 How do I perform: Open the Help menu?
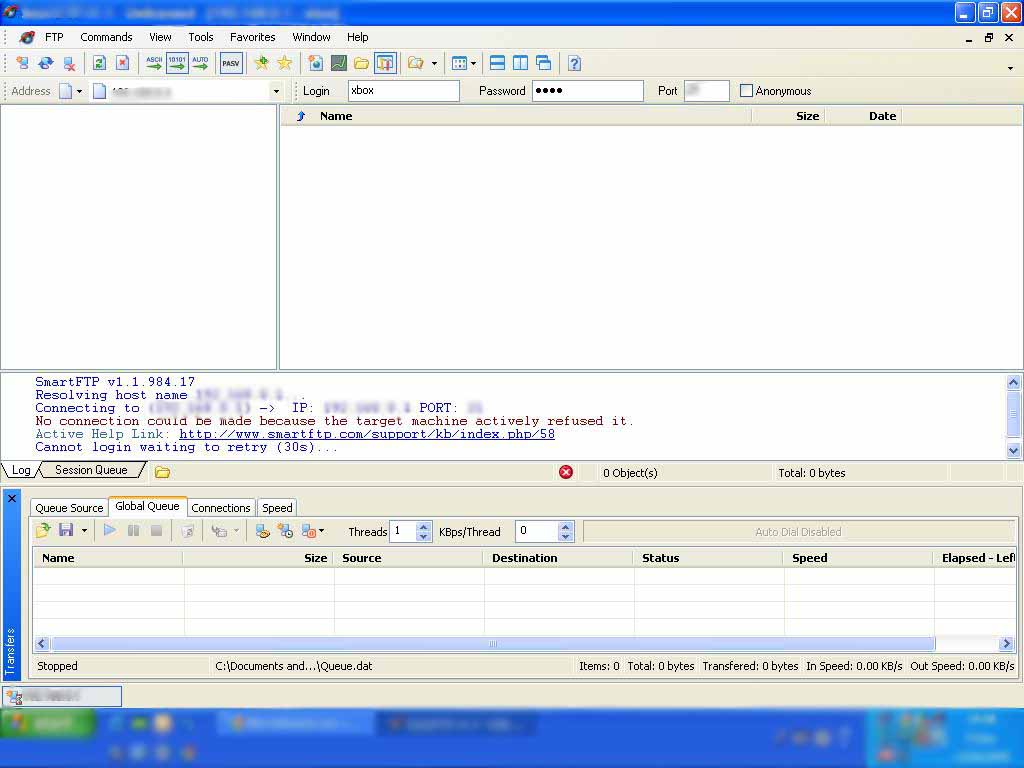tap(357, 37)
